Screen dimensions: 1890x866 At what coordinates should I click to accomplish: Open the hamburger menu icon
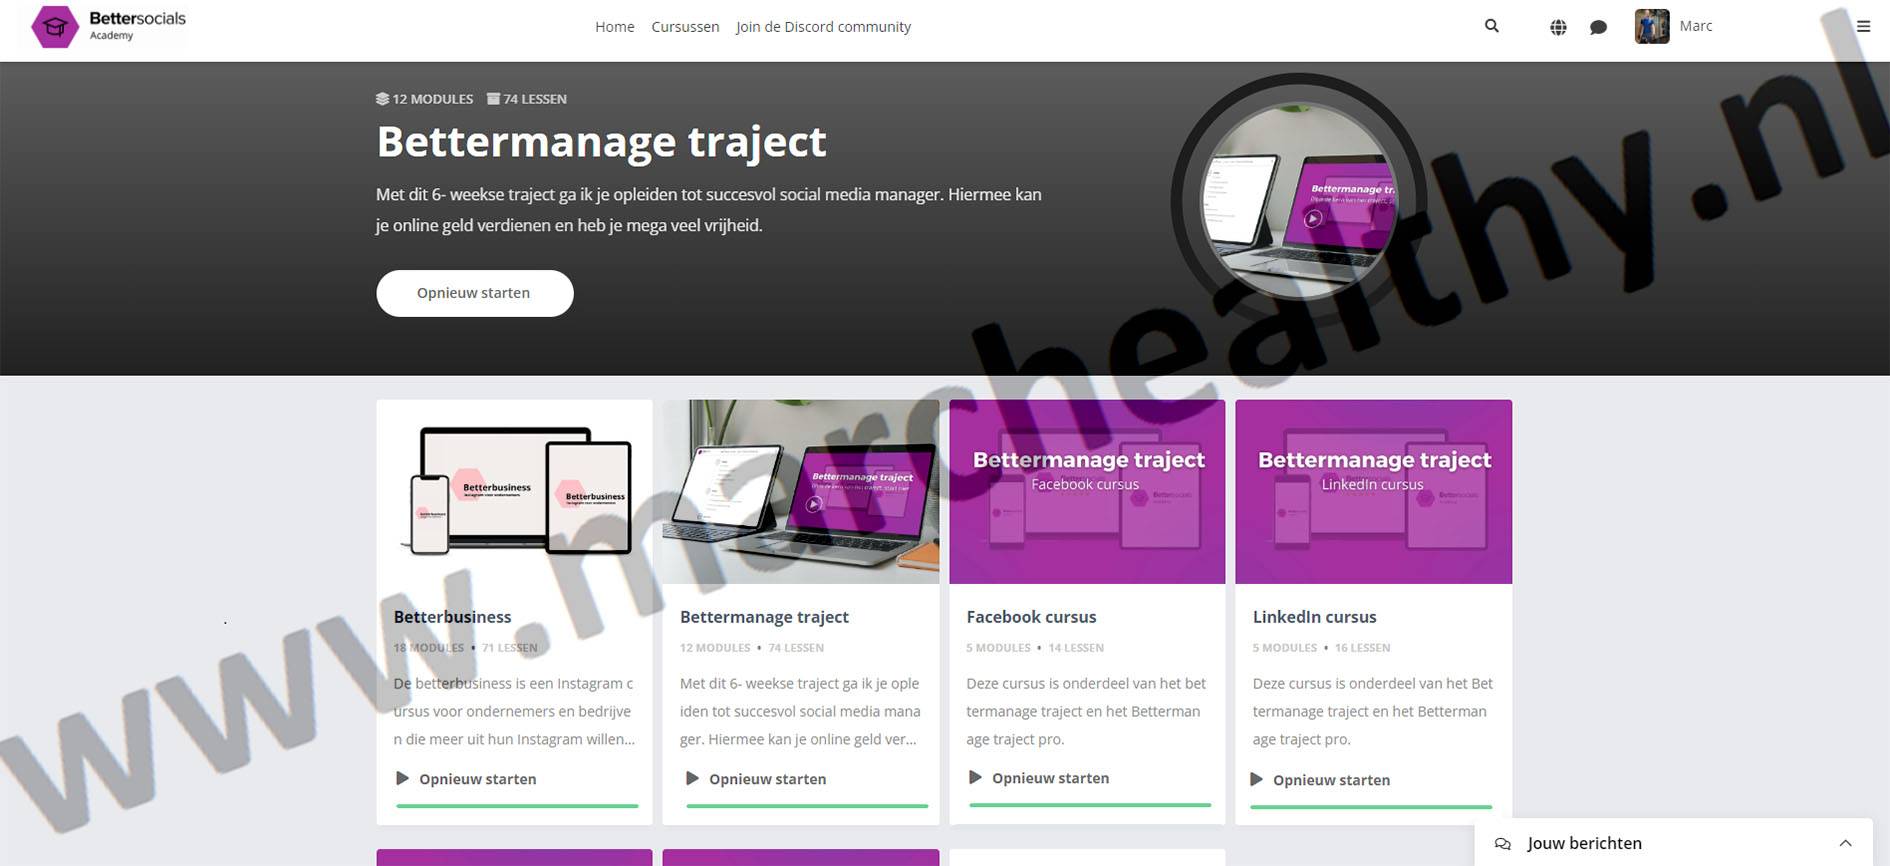click(1863, 26)
